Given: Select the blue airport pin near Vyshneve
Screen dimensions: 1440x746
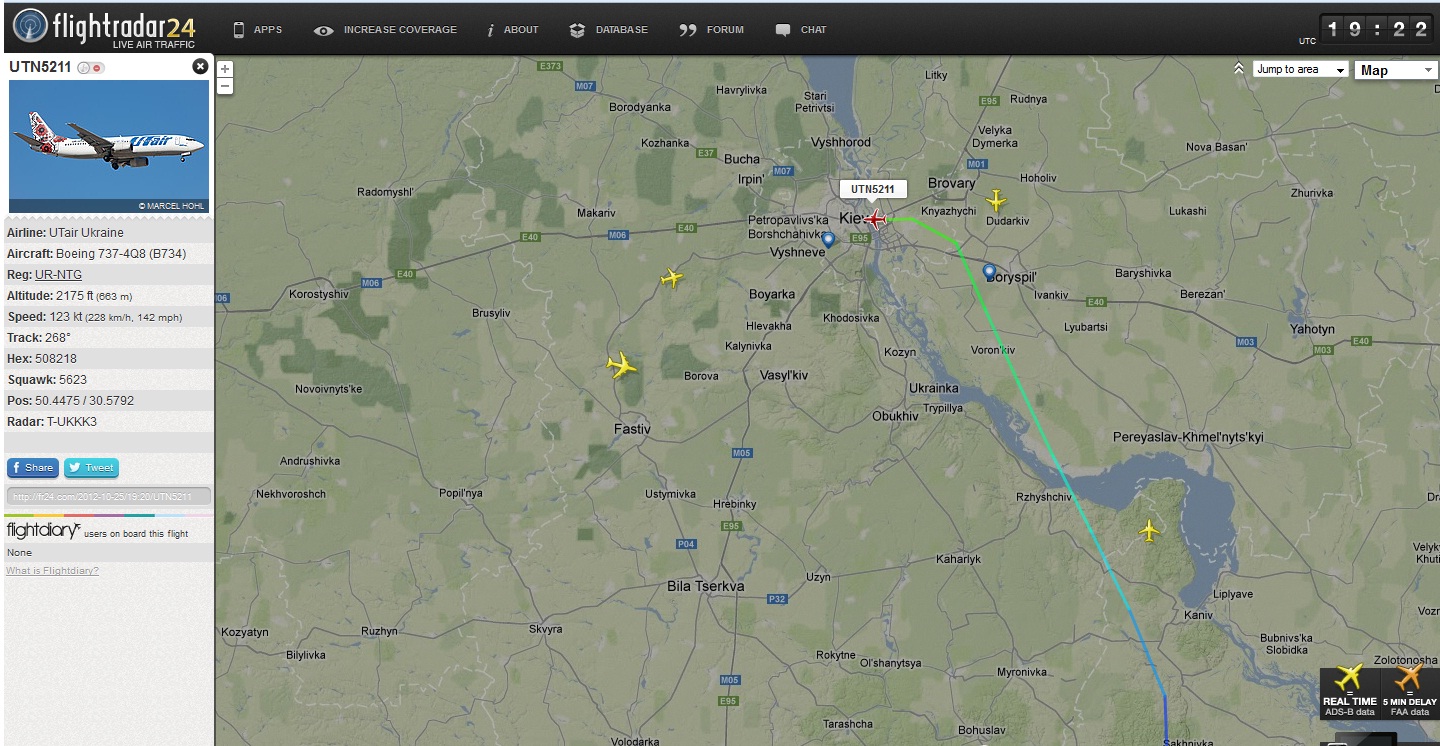Looking at the screenshot, I should point(828,240).
